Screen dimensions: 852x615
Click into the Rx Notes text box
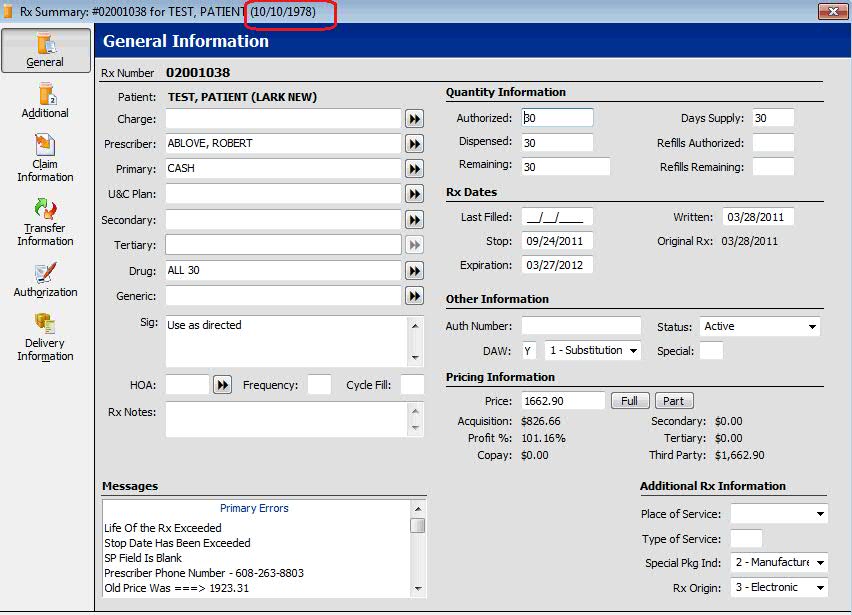(x=285, y=419)
